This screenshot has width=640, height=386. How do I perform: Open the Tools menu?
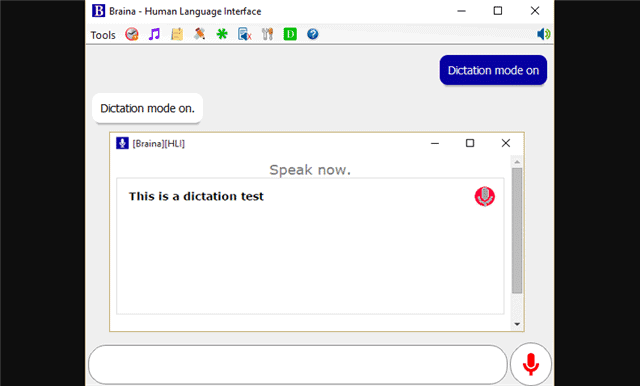103,35
